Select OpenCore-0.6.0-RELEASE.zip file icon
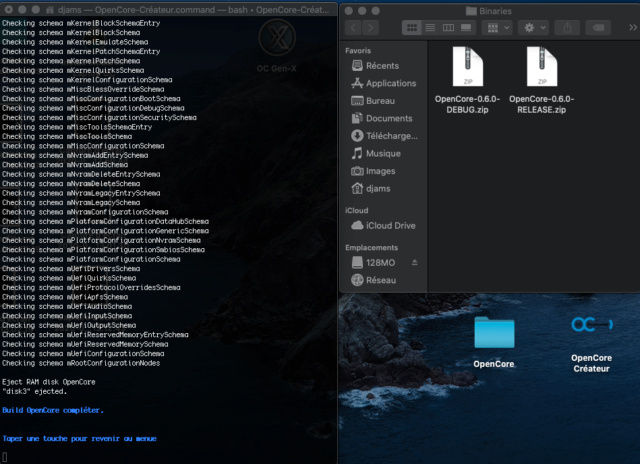 [542, 67]
